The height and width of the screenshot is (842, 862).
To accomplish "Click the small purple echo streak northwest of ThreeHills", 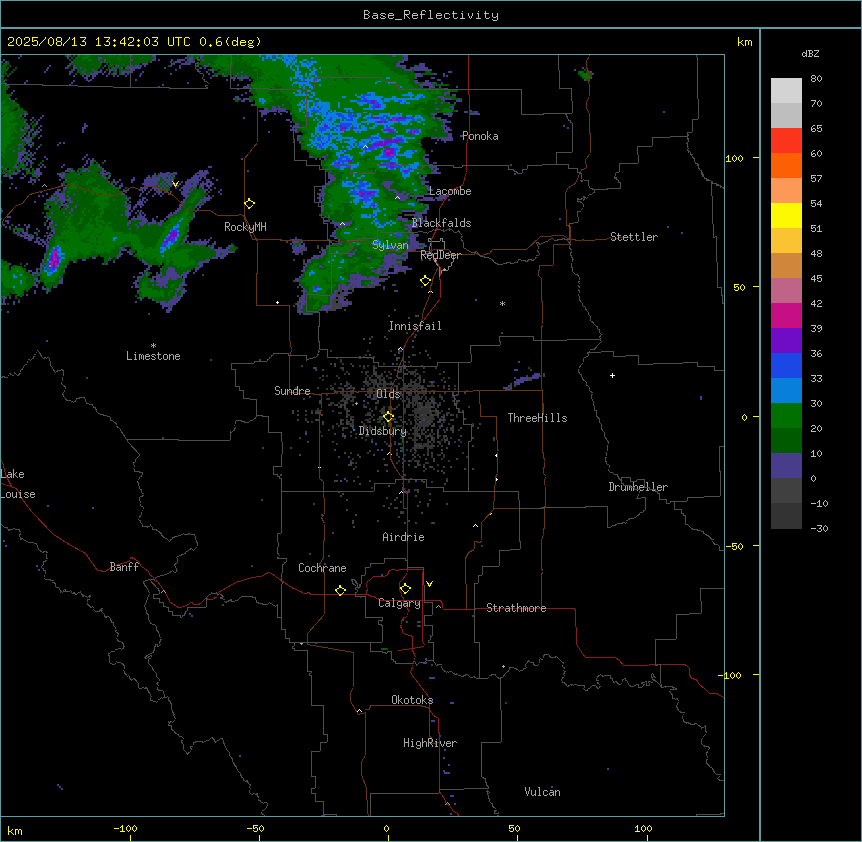I will pos(523,380).
